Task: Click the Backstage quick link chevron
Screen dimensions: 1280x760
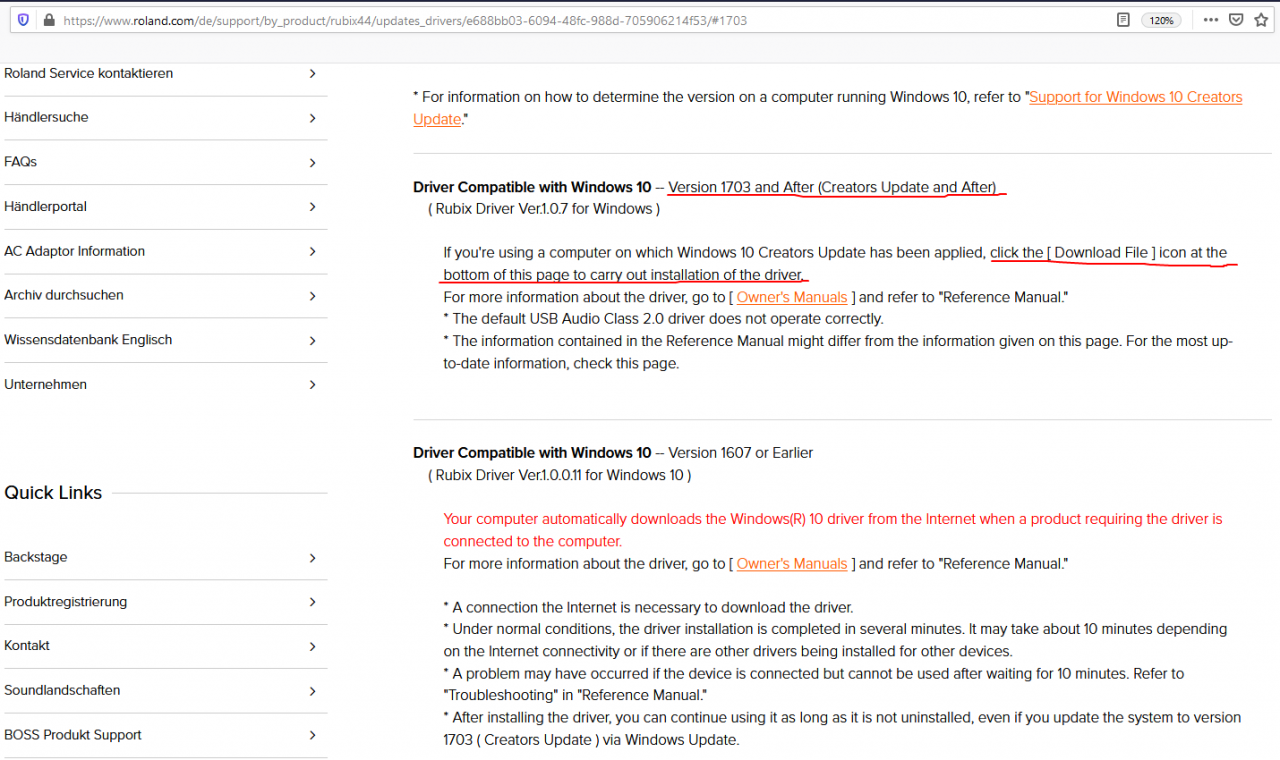Action: tap(313, 558)
